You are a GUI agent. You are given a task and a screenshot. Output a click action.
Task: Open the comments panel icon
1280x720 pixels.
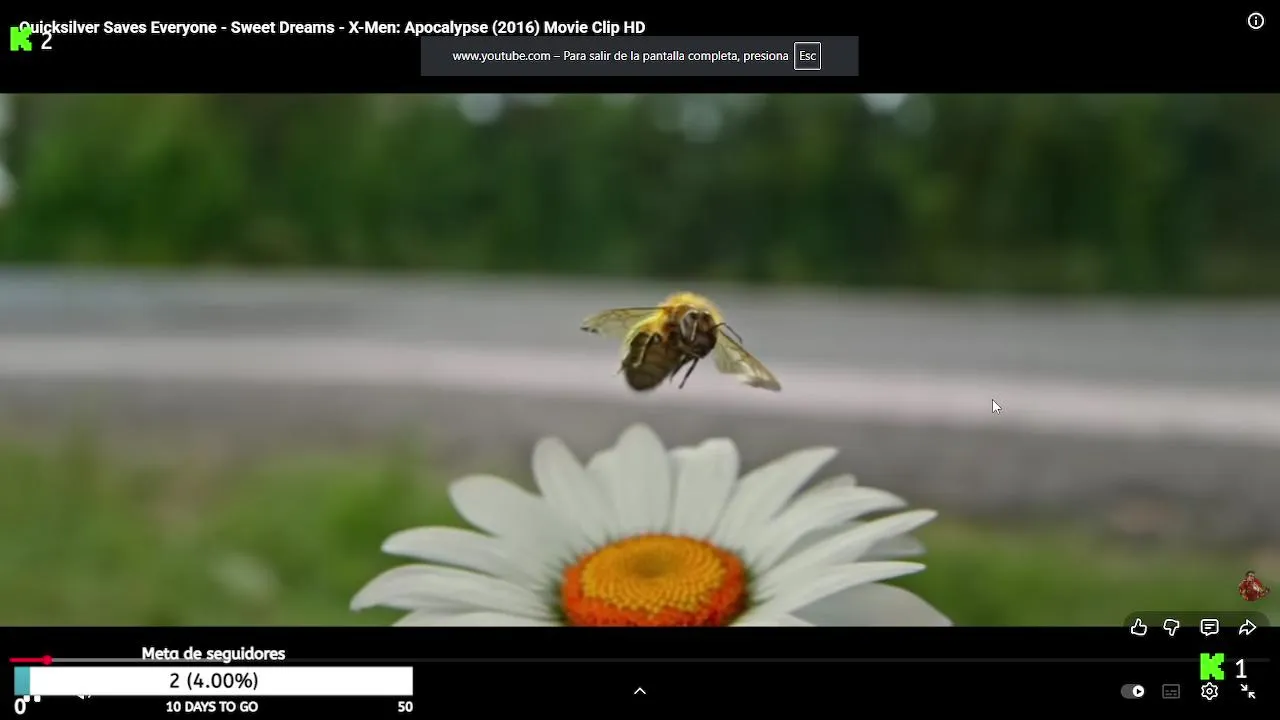coord(1209,627)
